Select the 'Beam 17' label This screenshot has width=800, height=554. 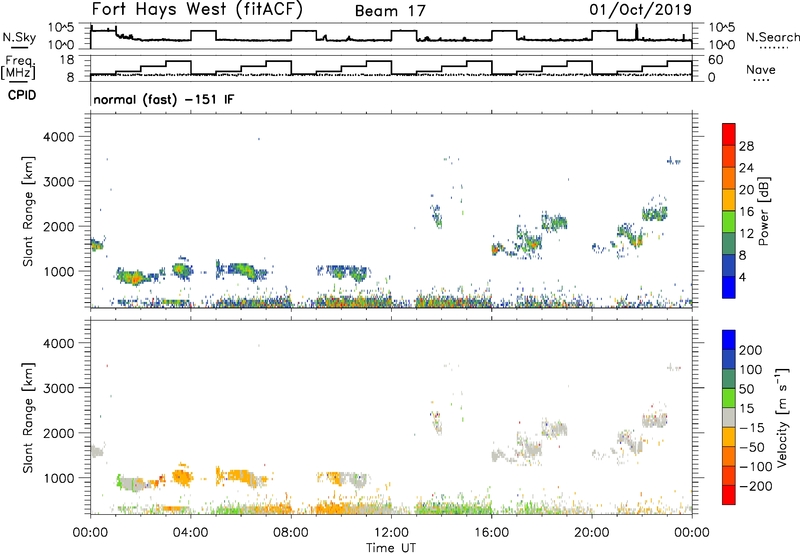[x=390, y=11]
